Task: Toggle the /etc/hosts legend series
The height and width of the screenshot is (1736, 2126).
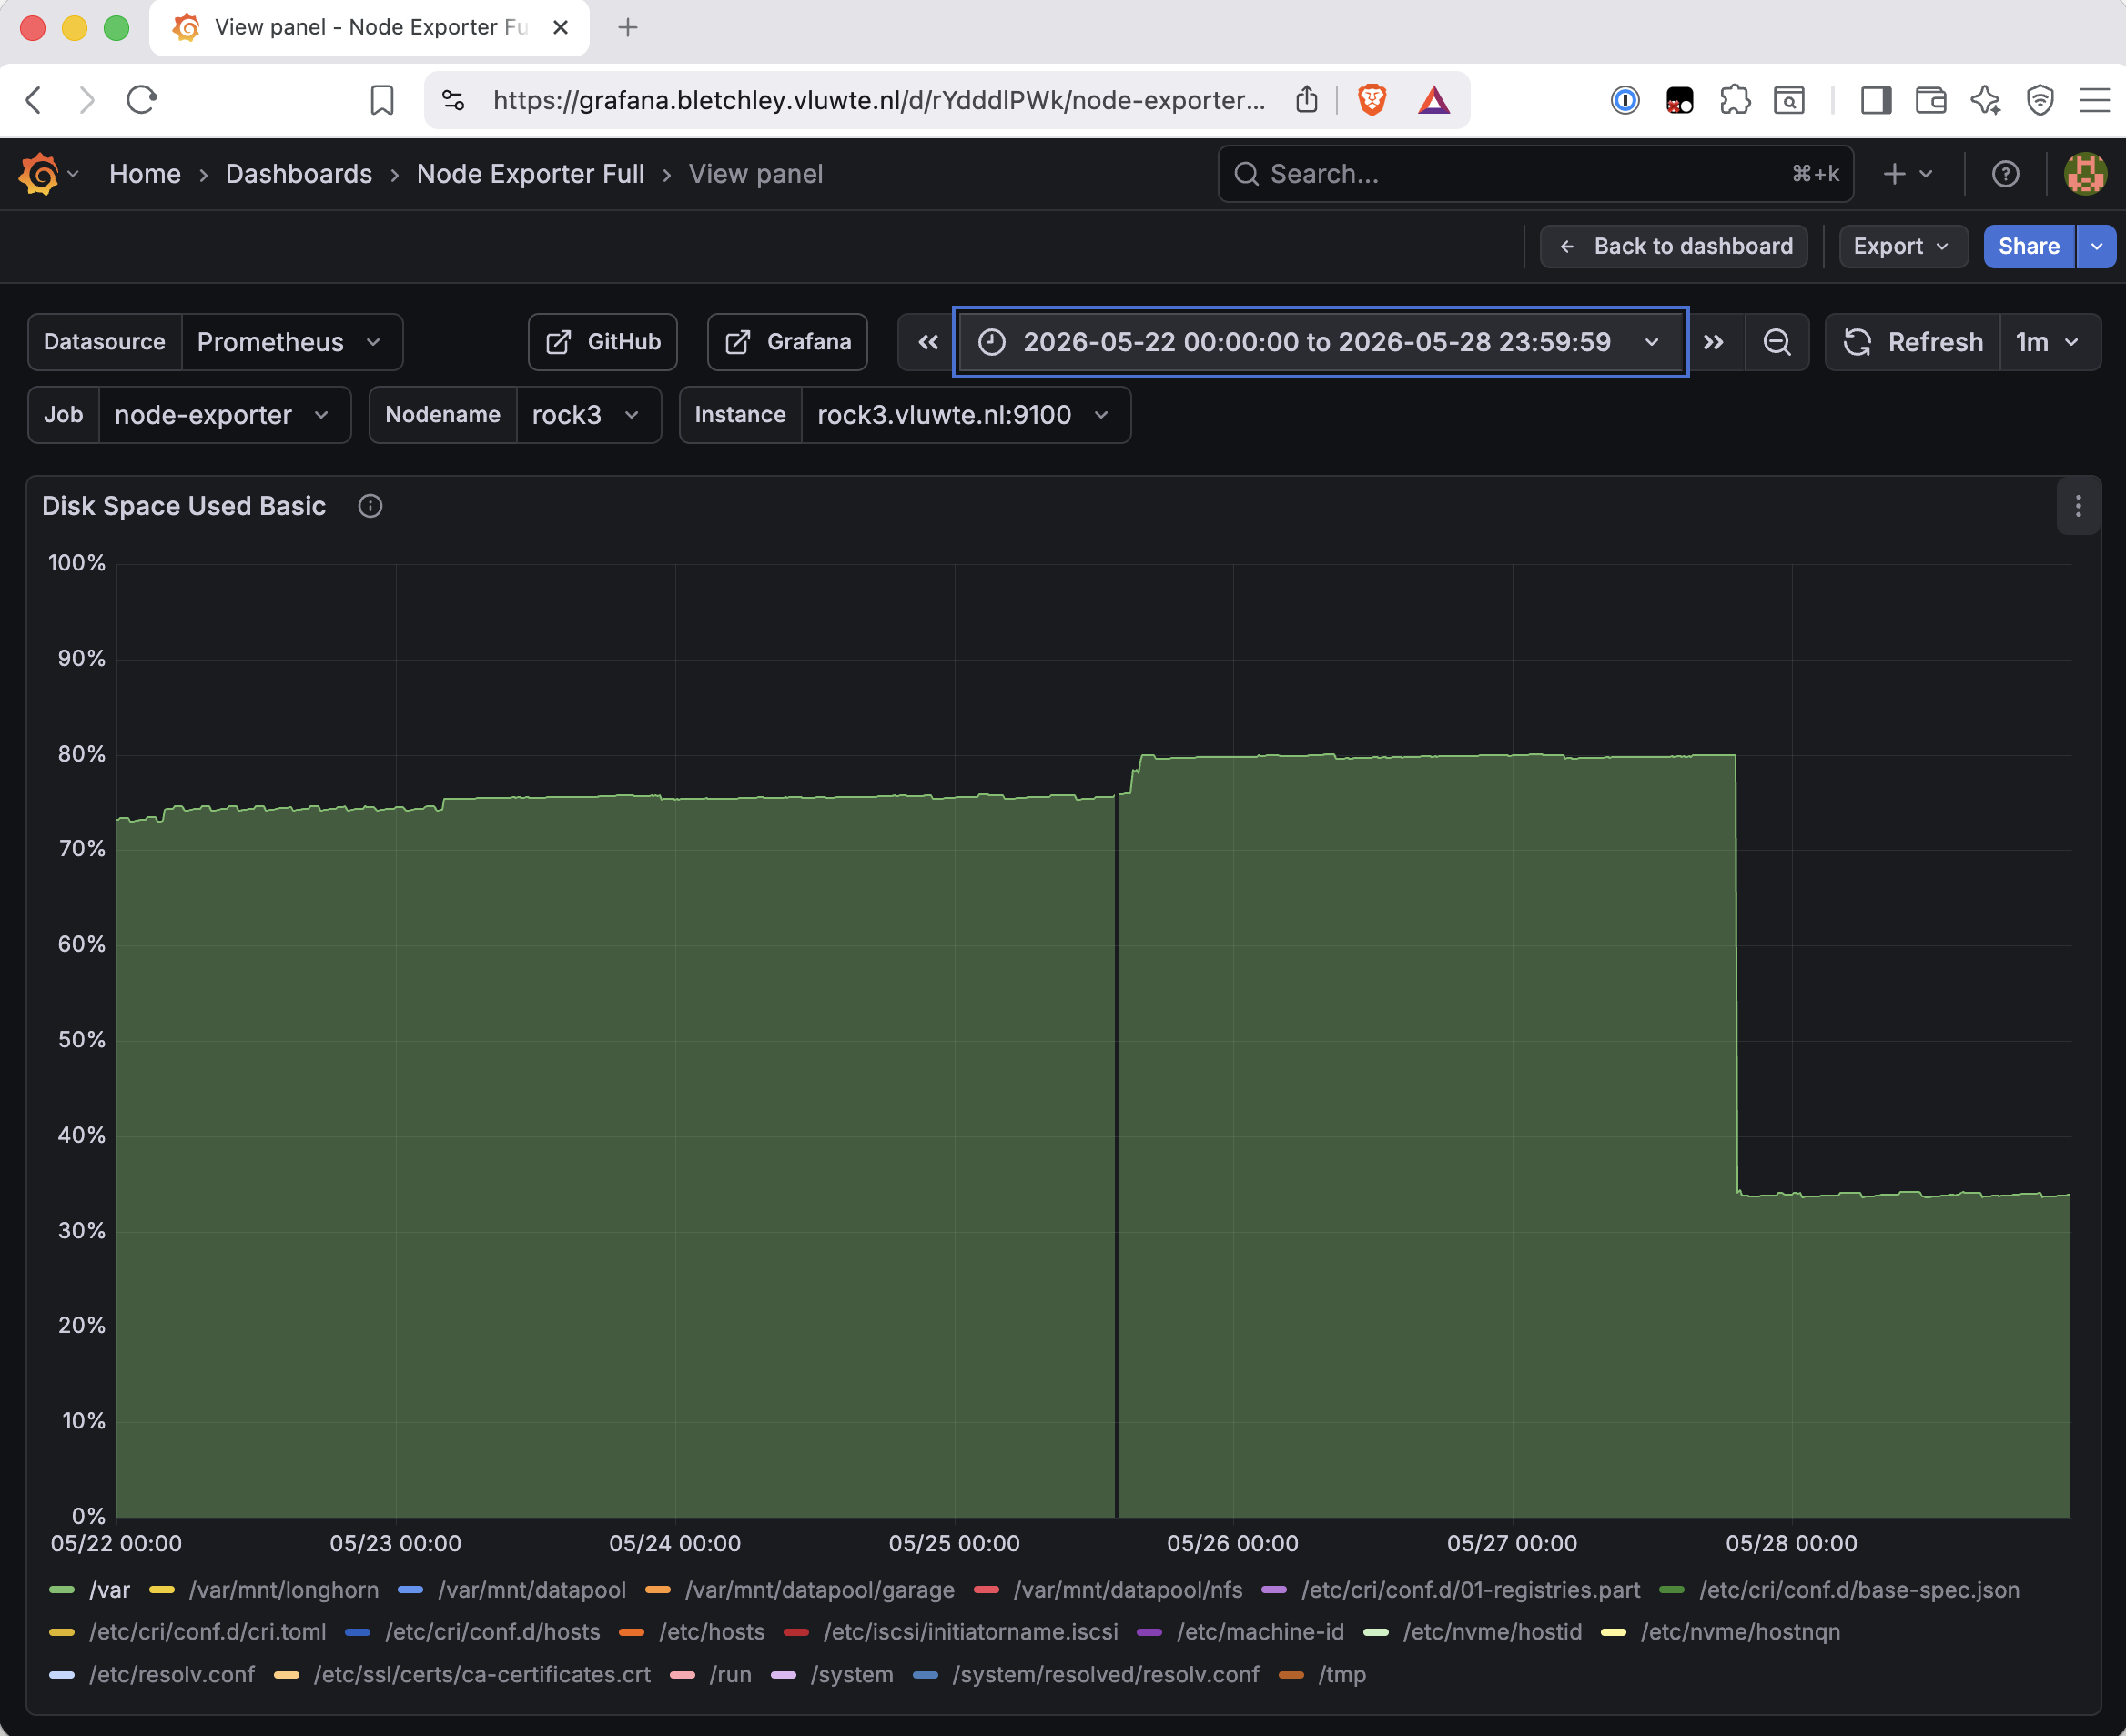Action: pyautogui.click(x=712, y=1632)
